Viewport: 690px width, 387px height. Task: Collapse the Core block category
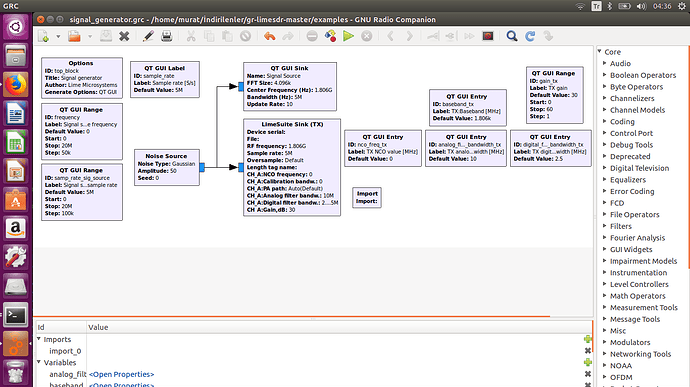click(600, 52)
